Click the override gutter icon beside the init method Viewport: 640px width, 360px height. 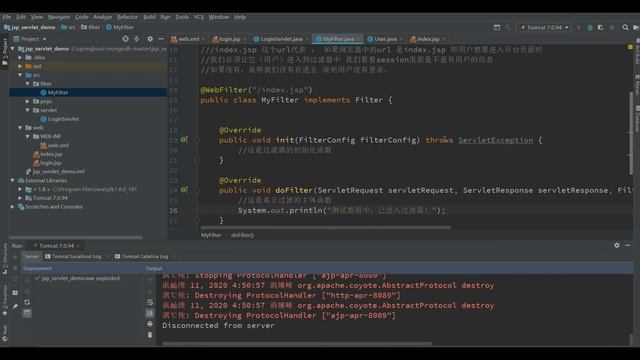click(x=184, y=140)
